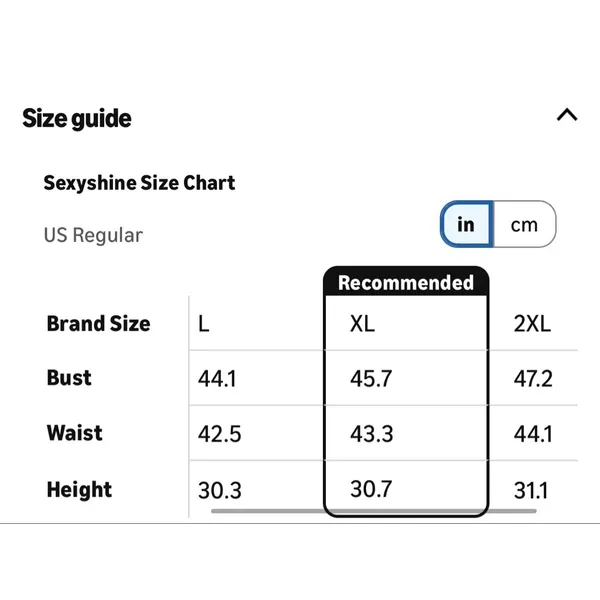Select the Brand Size row header
Screen dimensions: 600x600
tap(98, 323)
